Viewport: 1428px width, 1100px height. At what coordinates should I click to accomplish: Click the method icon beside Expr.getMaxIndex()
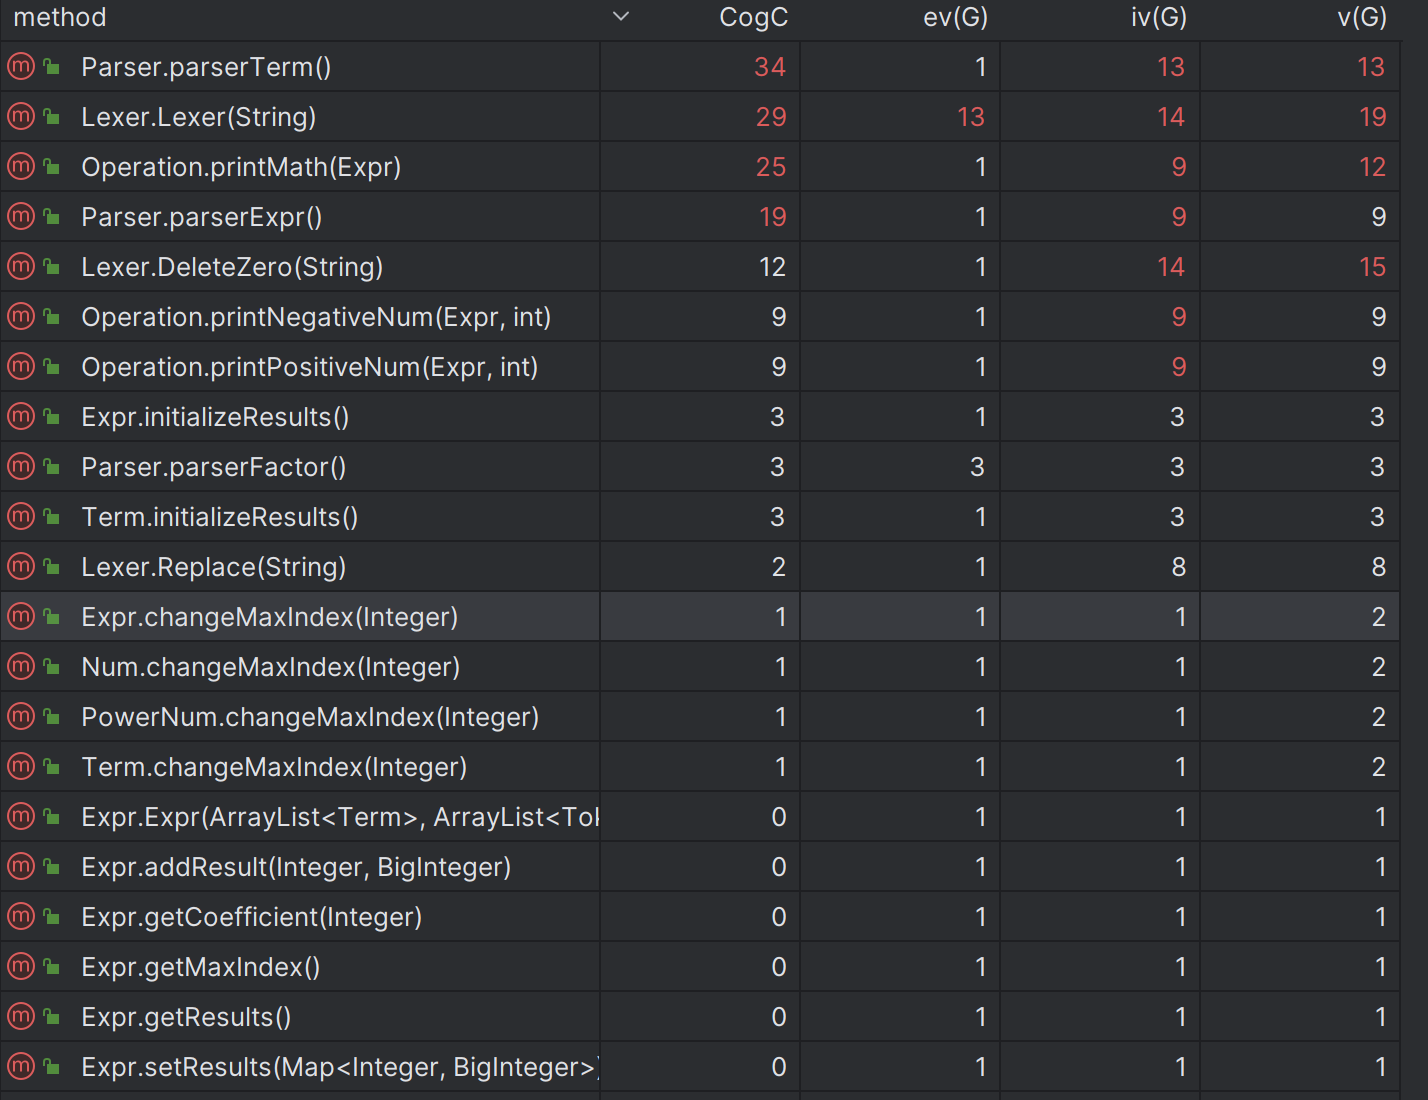(21, 966)
